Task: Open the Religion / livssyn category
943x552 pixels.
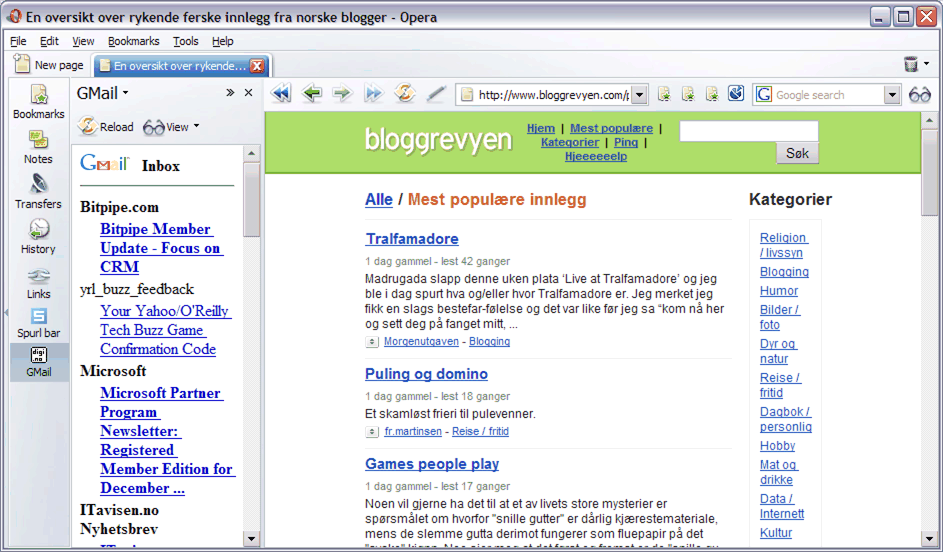Action: pos(784,245)
